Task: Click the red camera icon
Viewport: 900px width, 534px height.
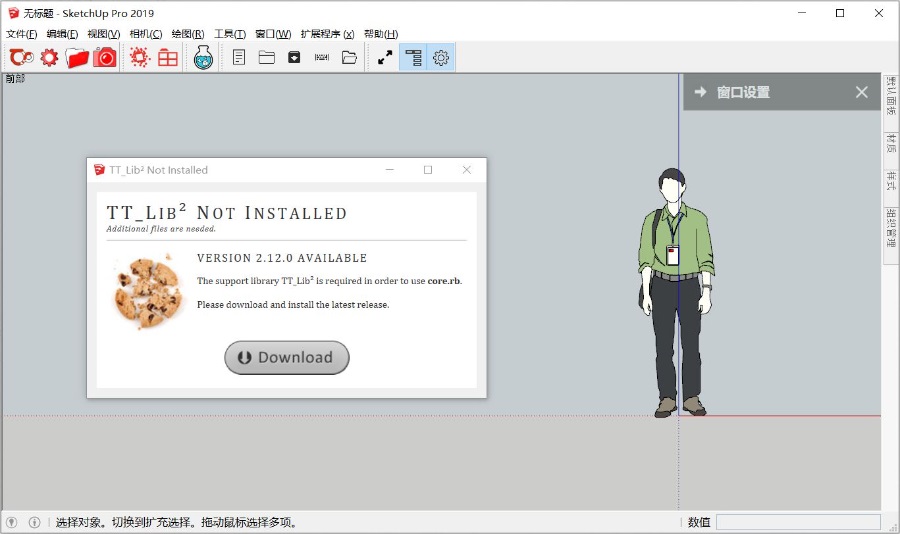Action: point(105,57)
